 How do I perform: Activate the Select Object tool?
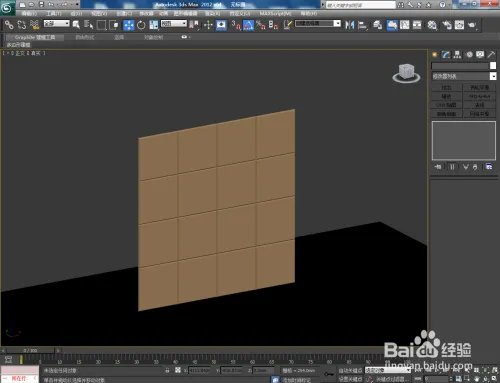76,25
